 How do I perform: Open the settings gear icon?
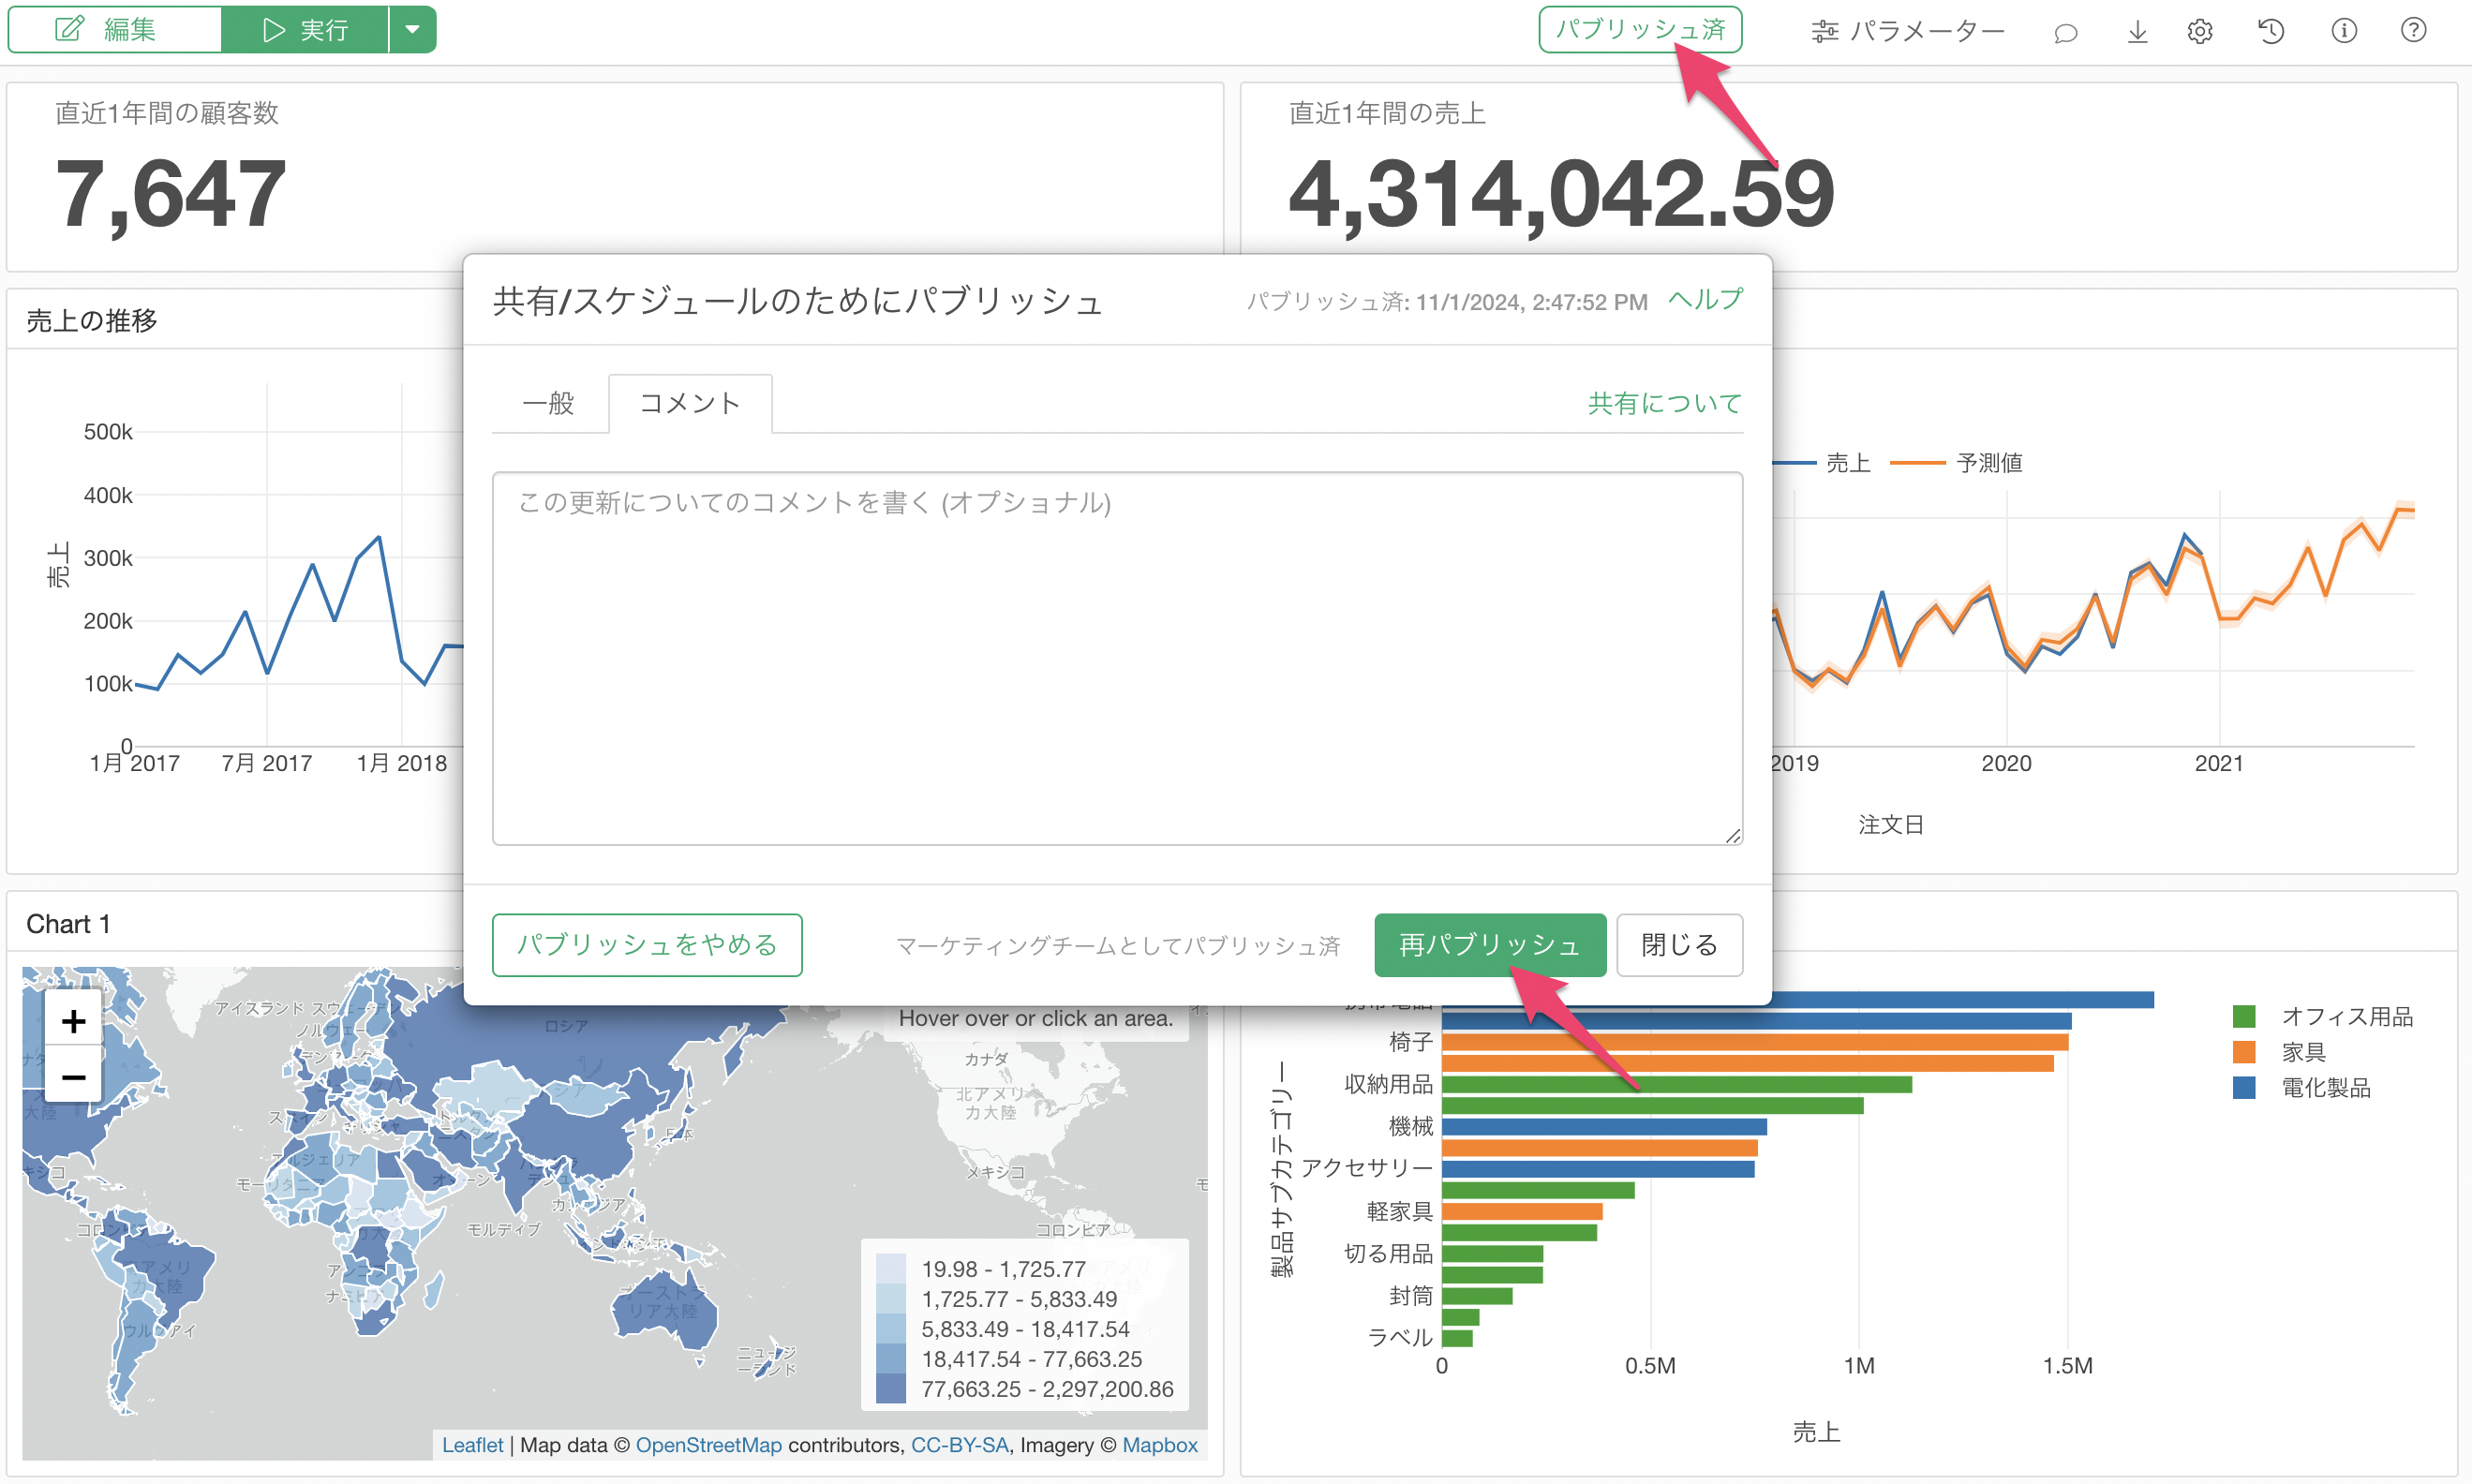[2199, 32]
